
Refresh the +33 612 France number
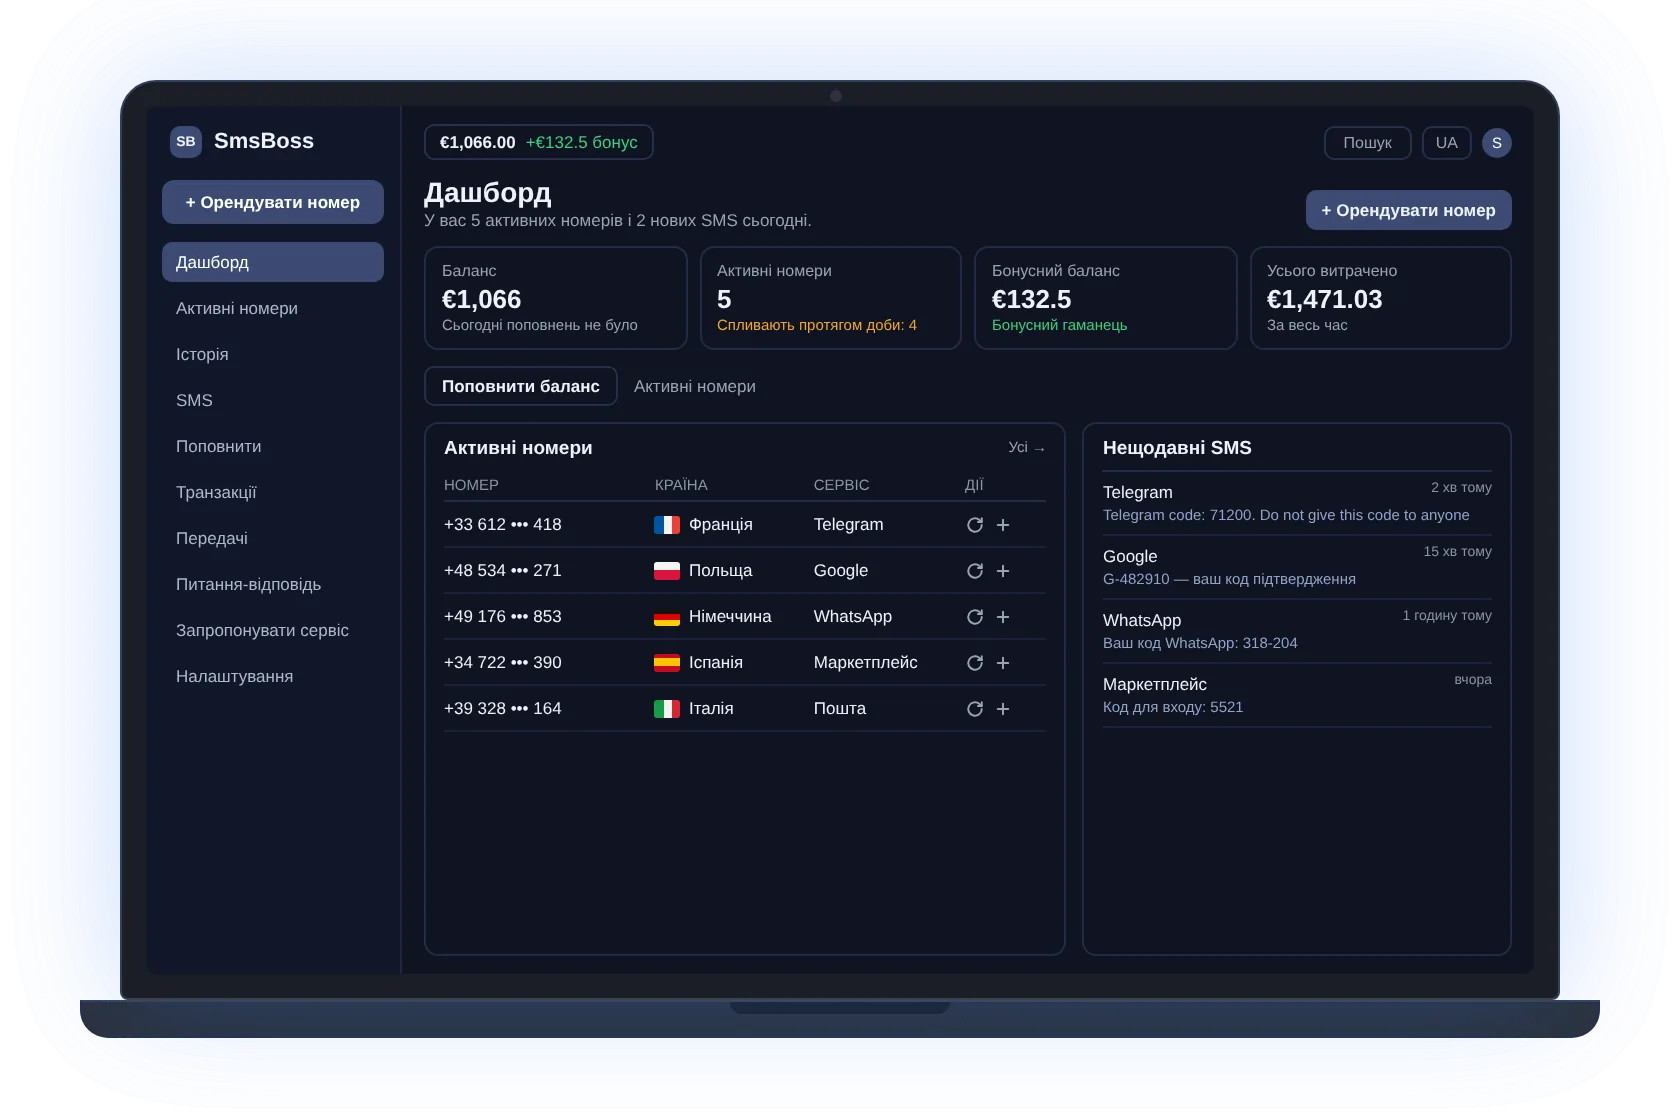coord(975,525)
